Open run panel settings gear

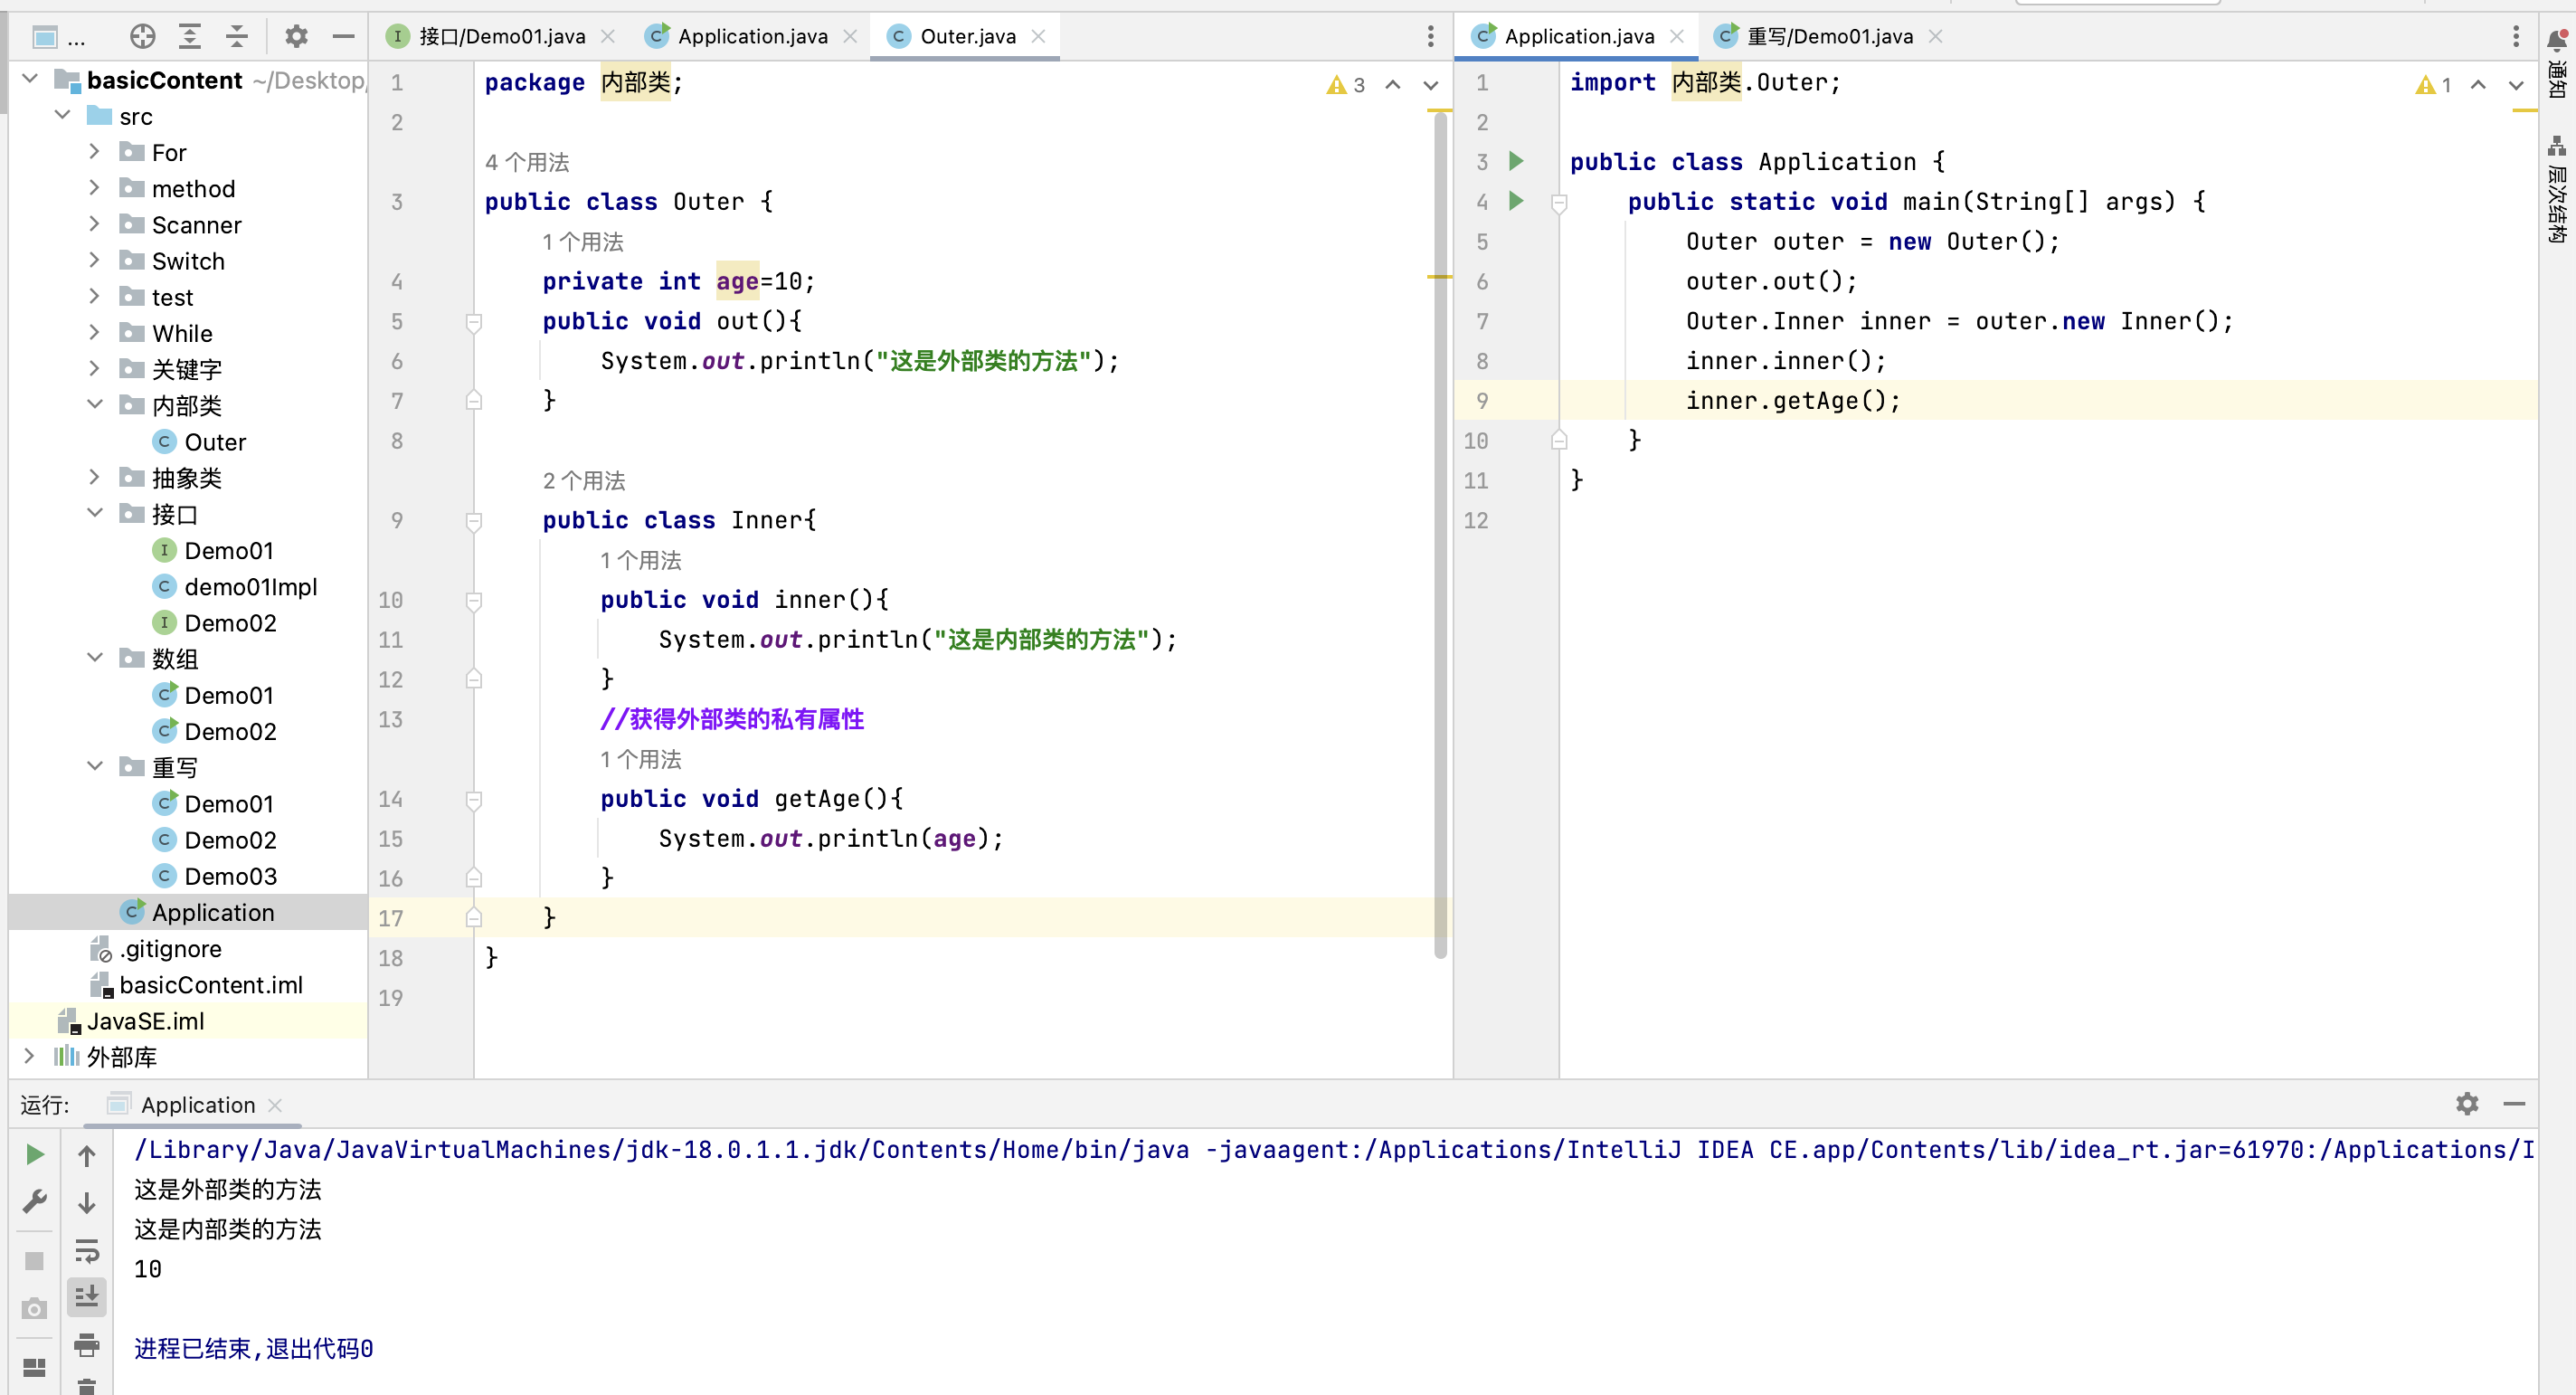tap(2467, 1104)
